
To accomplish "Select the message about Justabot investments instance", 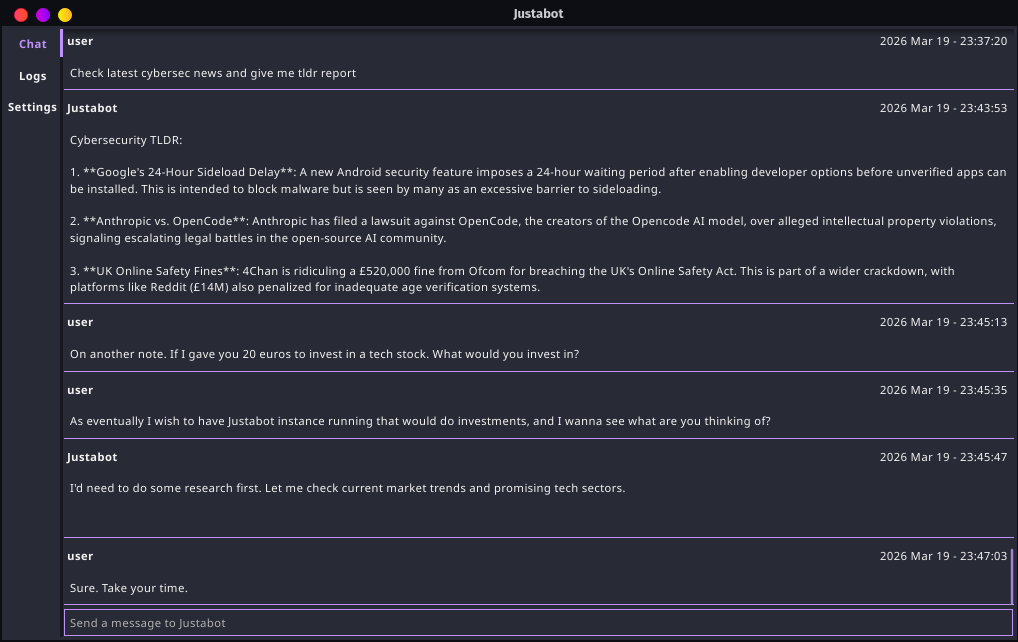I will point(420,421).
